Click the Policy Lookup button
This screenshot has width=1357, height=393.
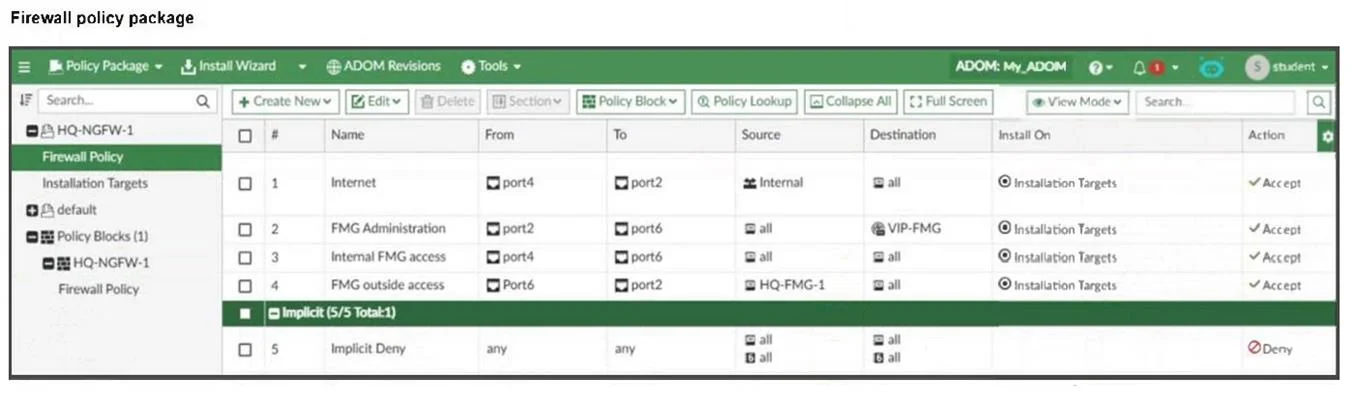click(744, 101)
